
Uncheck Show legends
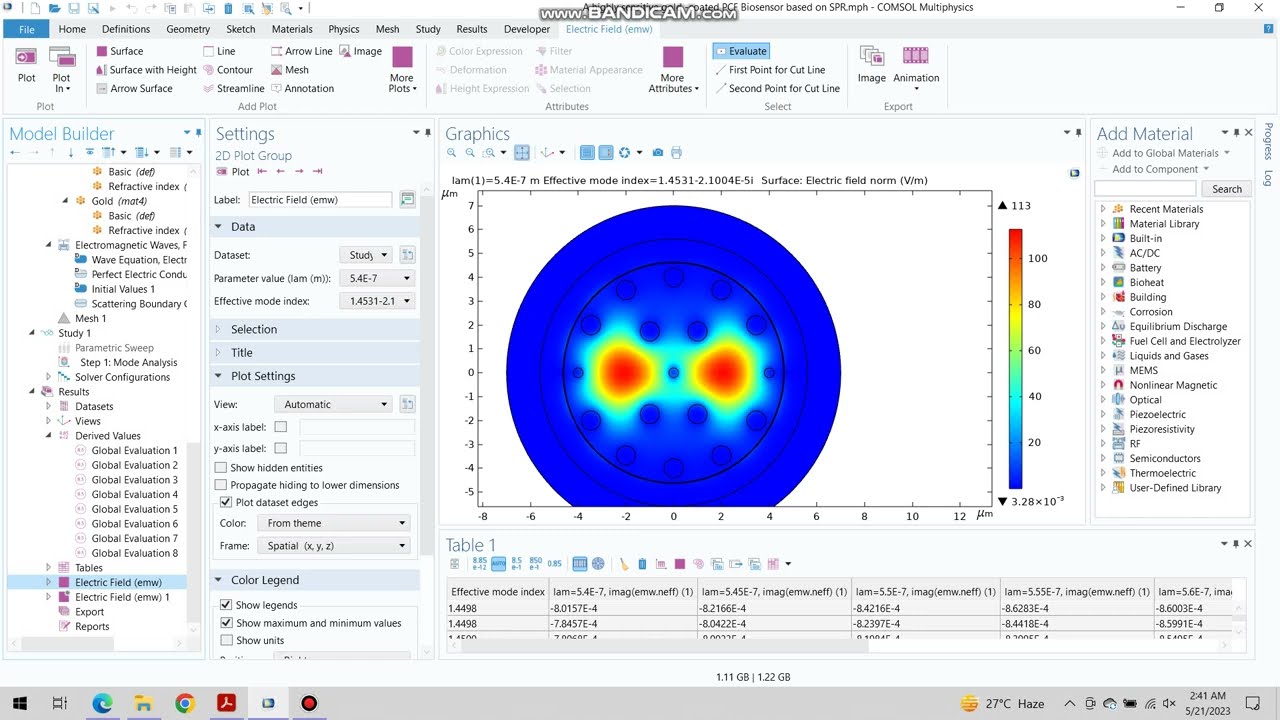pyautogui.click(x=226, y=605)
